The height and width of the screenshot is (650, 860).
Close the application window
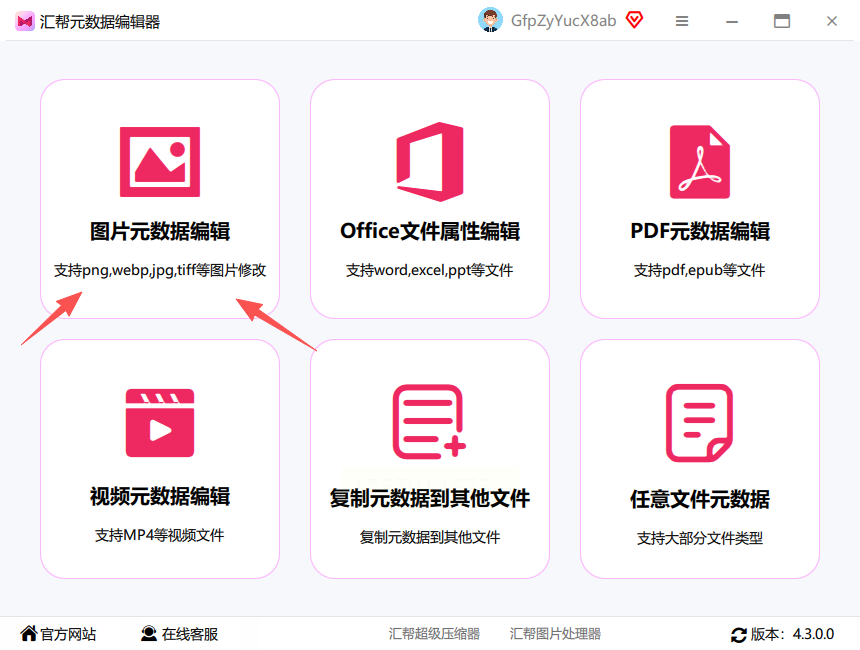831,21
